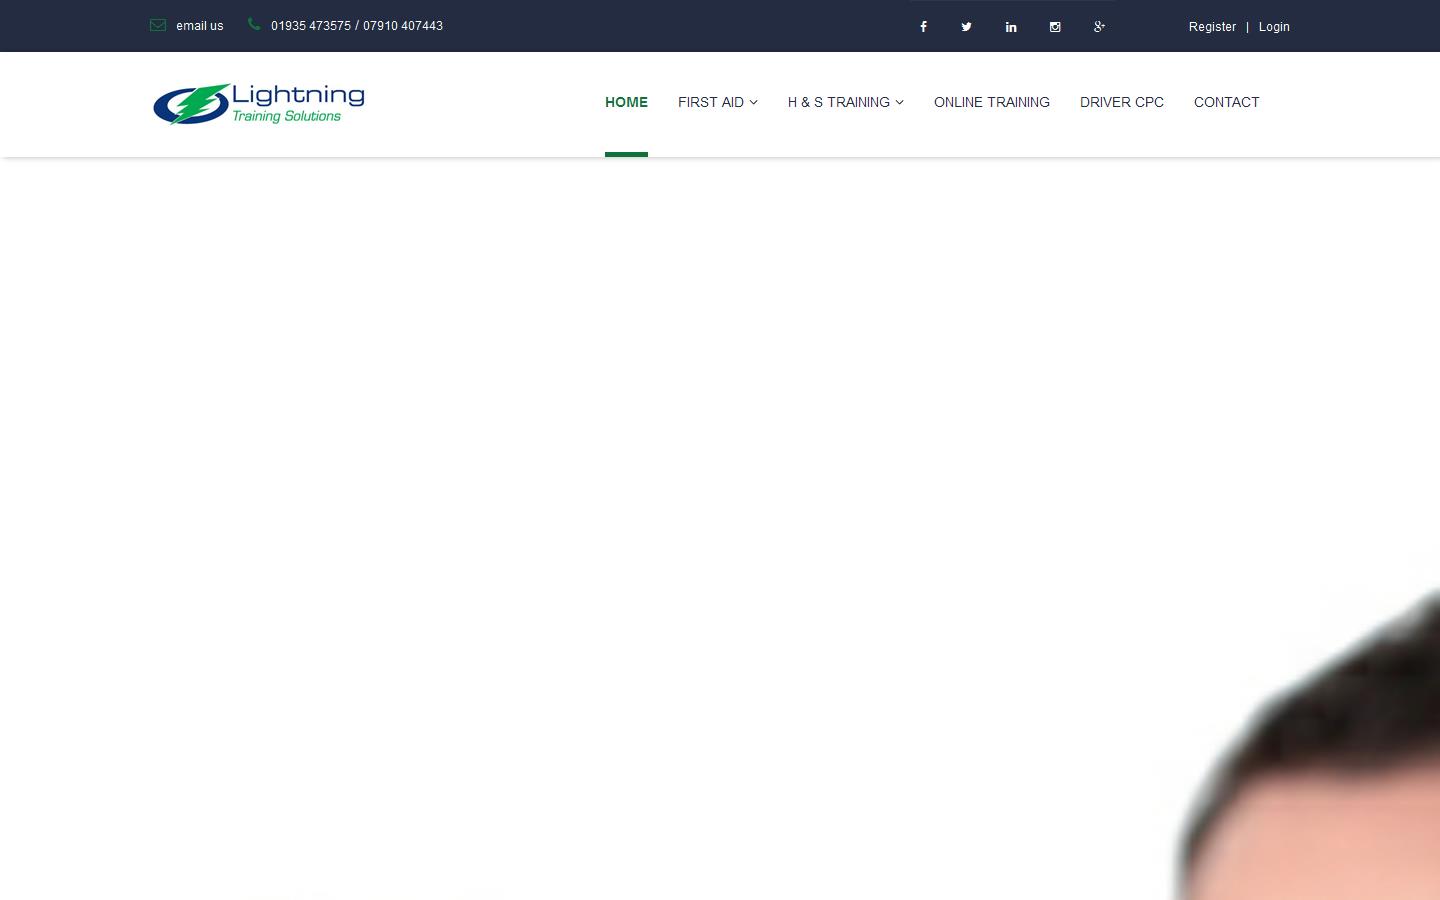This screenshot has width=1440, height=900.
Task: Click the LinkedIn social icon
Action: click(x=1011, y=26)
